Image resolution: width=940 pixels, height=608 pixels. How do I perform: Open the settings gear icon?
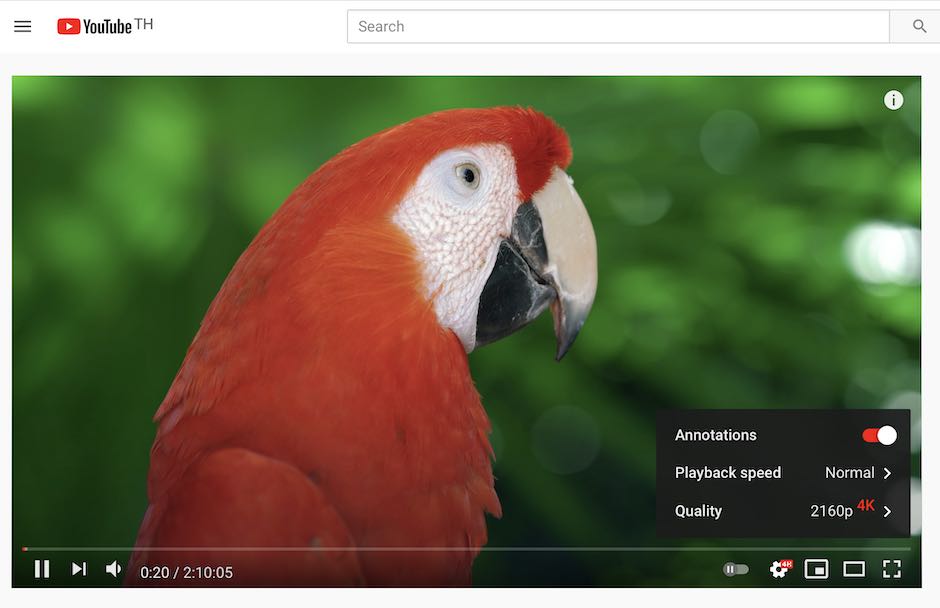tap(780, 568)
